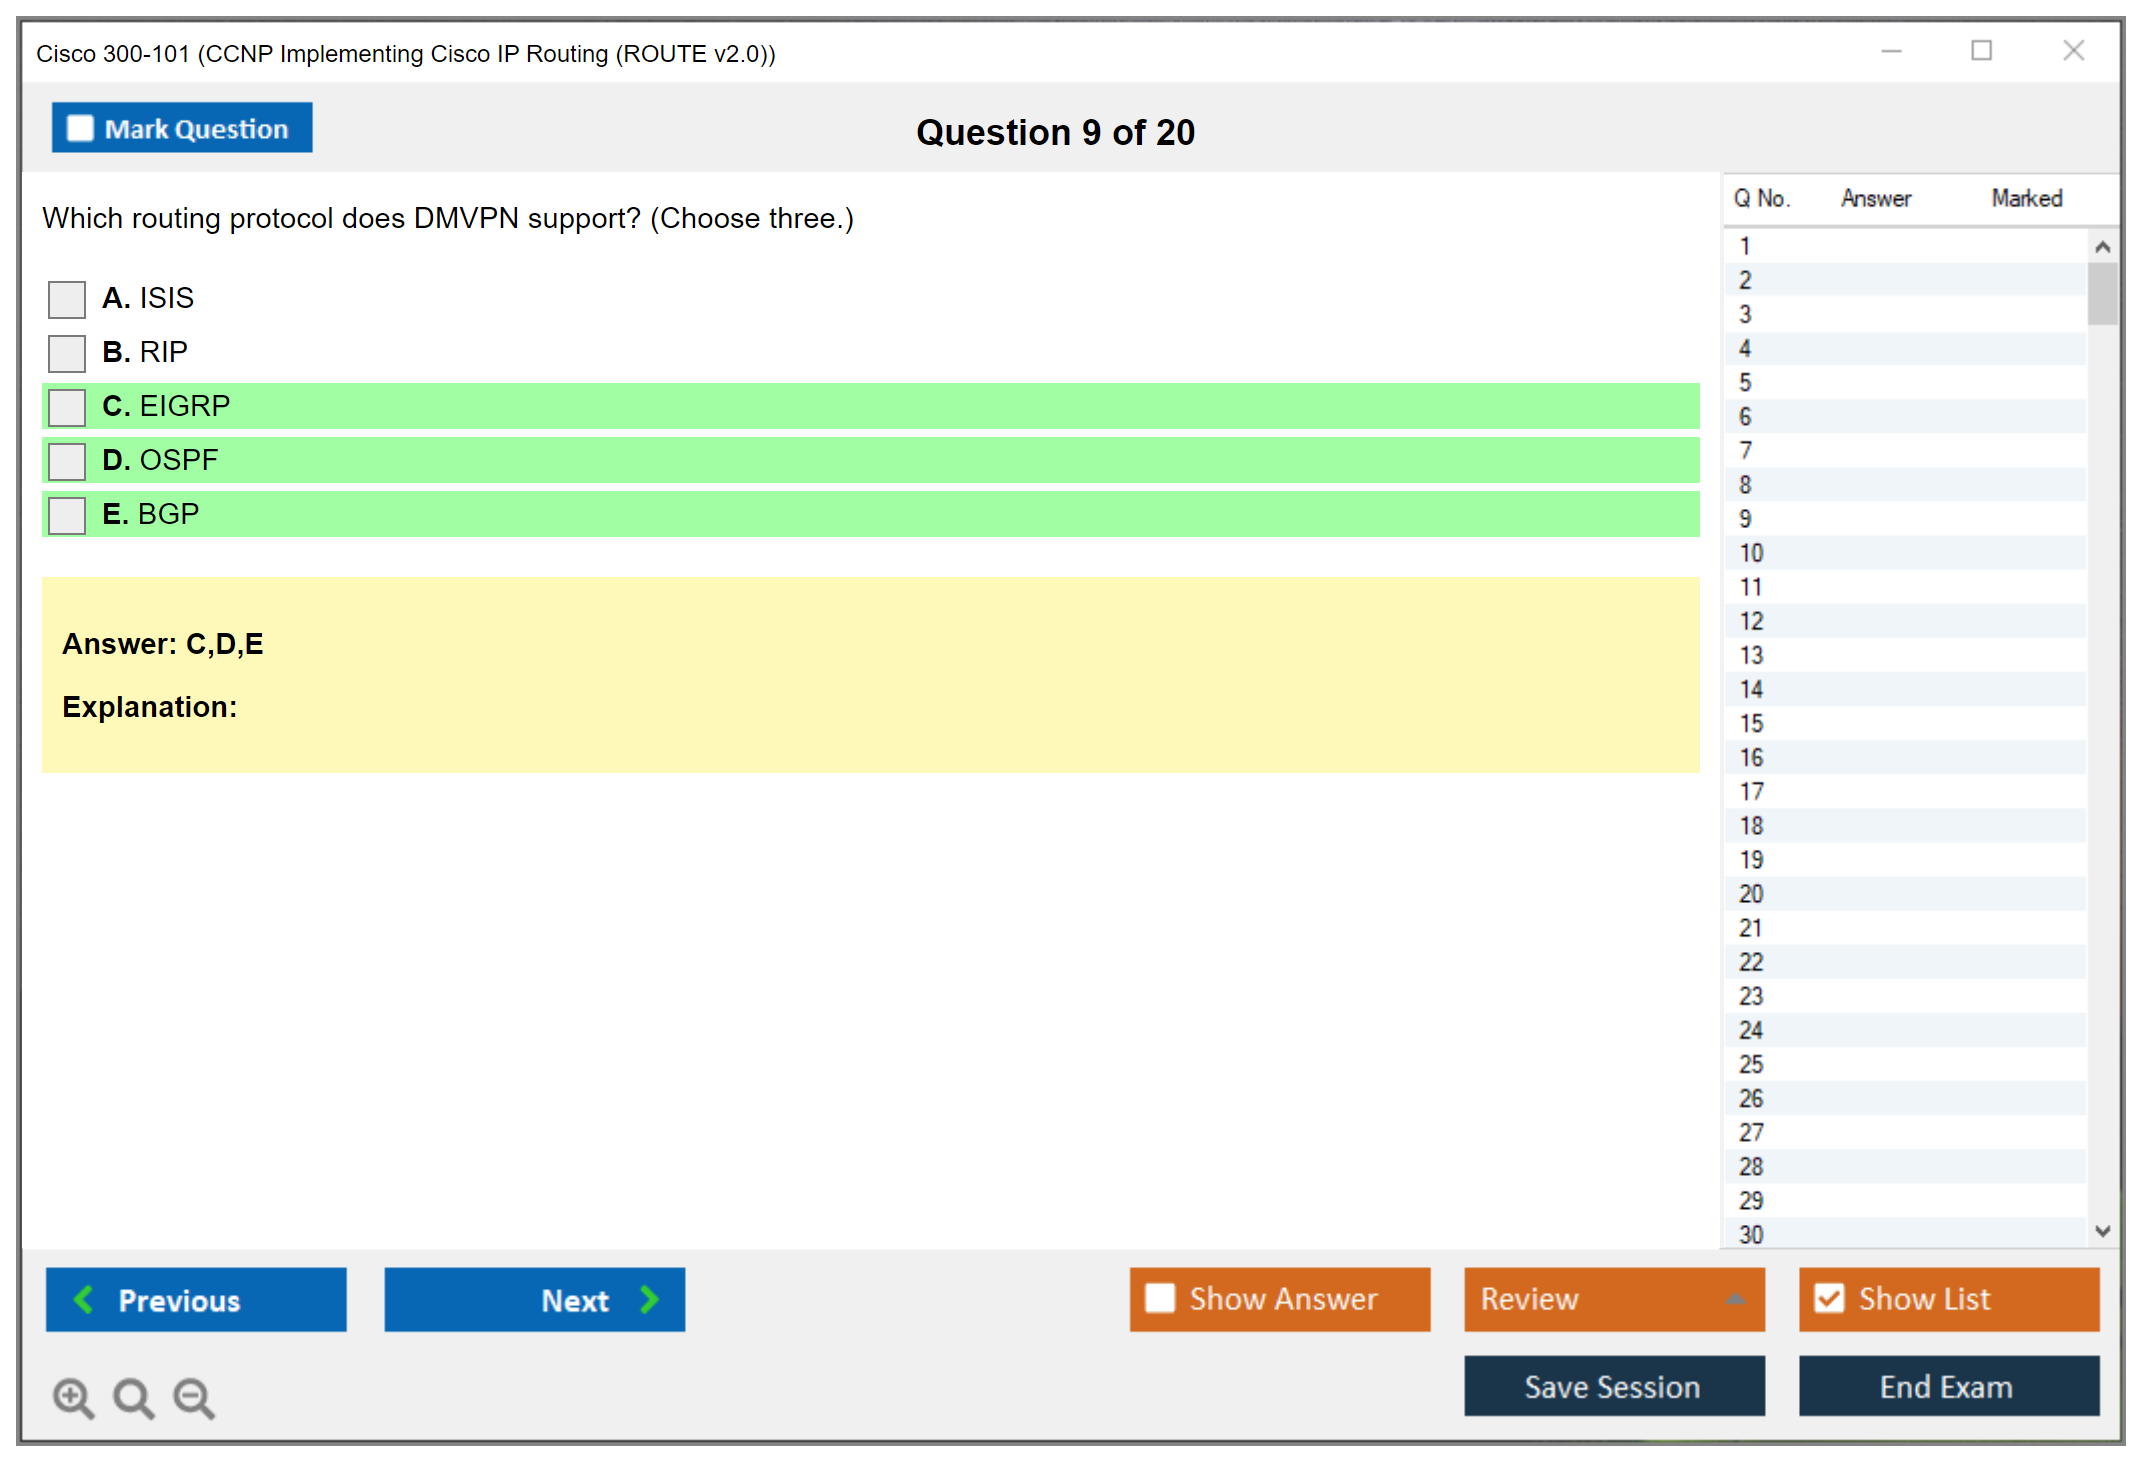Screen dimensions: 2150x1470
Task: Check the E. BGP answer checkbox
Action: [x=67, y=515]
